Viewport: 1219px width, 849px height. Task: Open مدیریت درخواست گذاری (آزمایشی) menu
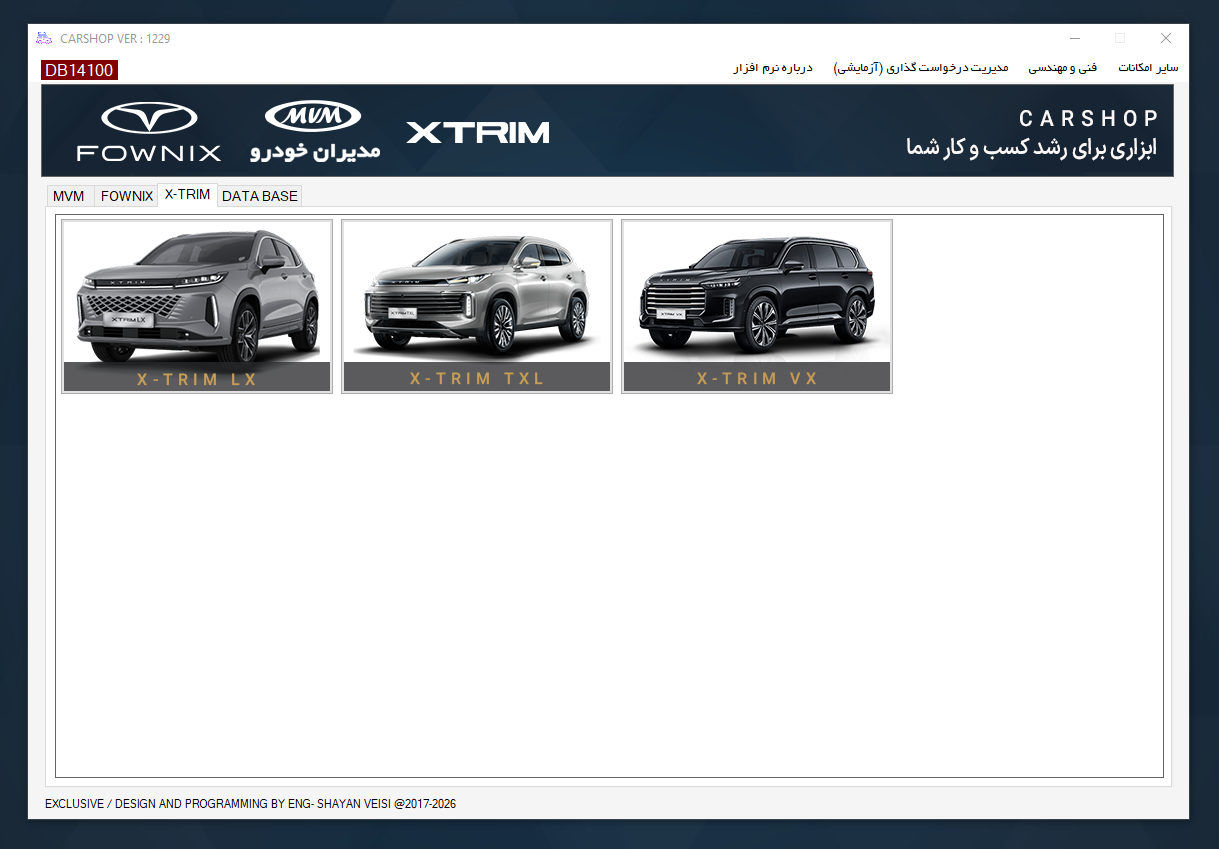click(x=921, y=68)
